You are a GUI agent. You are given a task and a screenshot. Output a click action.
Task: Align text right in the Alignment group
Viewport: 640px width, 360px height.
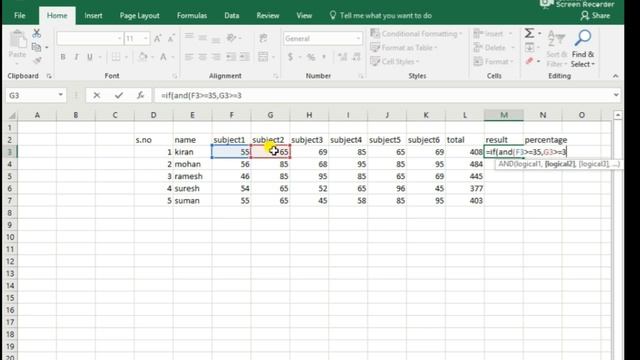(x=216, y=57)
